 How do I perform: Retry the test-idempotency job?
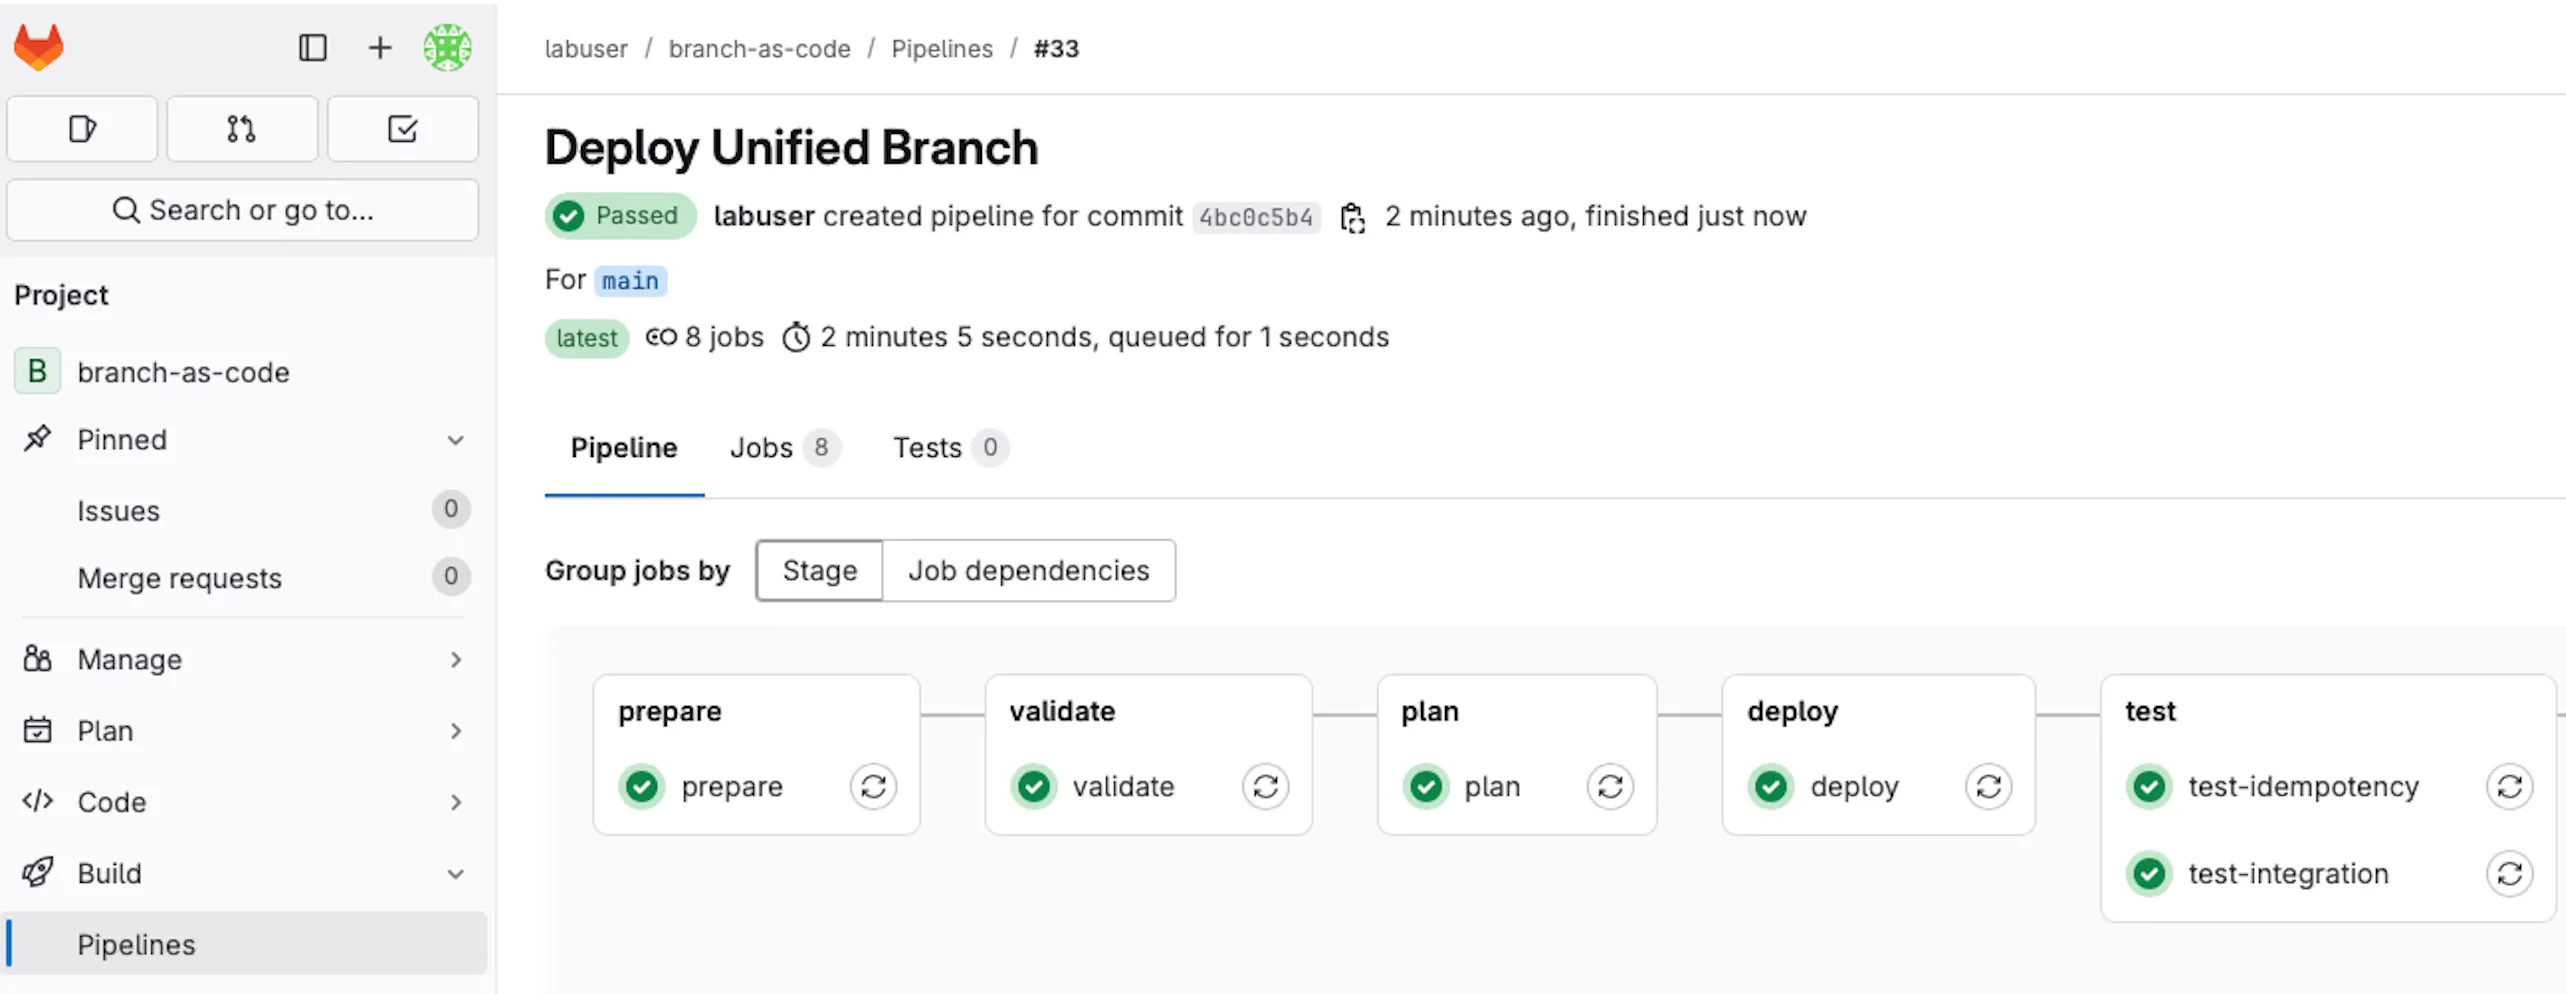click(x=2508, y=787)
